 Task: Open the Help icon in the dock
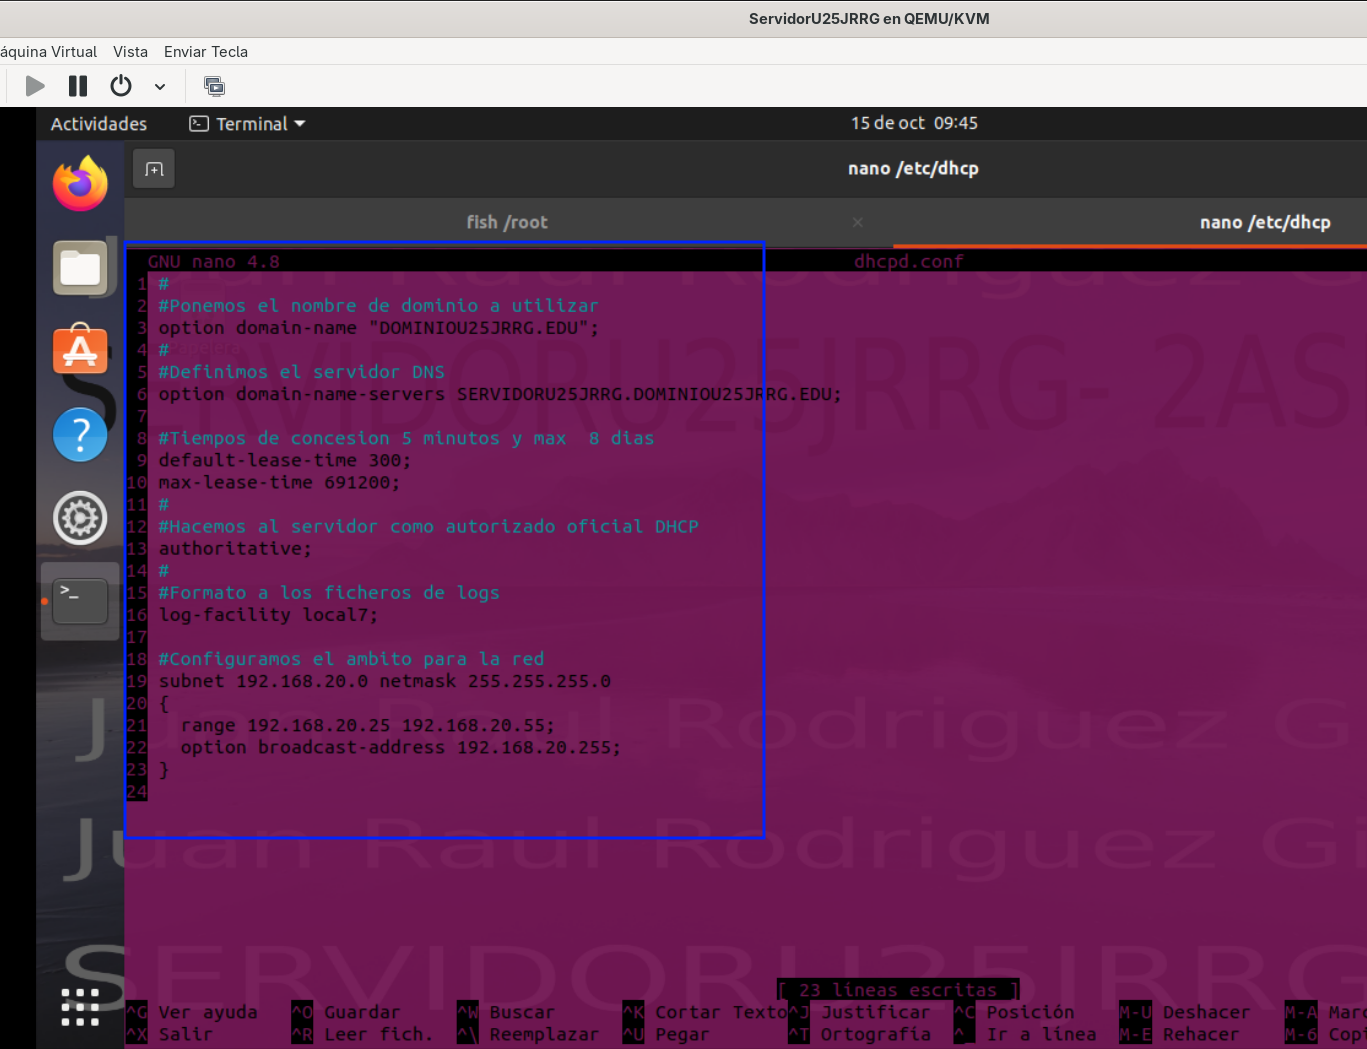click(80, 434)
